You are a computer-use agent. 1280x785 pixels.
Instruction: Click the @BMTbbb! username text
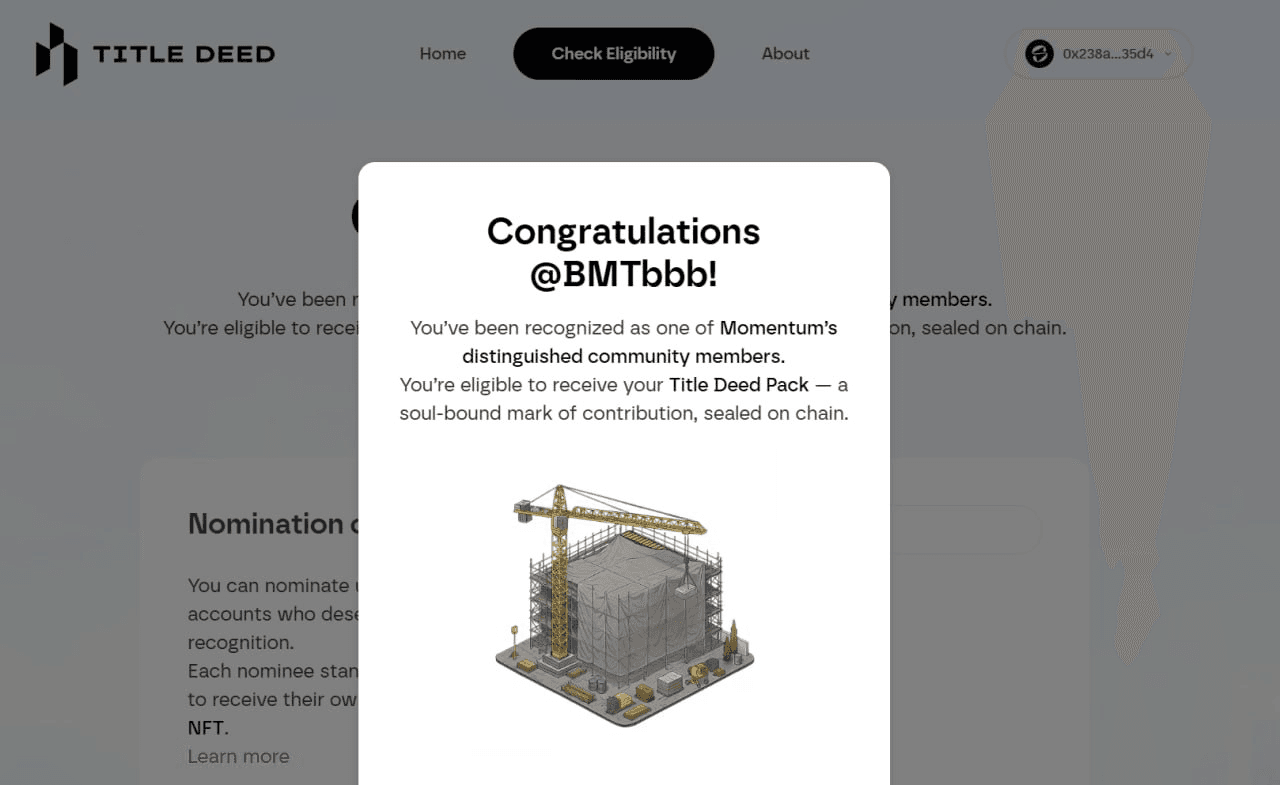[623, 275]
